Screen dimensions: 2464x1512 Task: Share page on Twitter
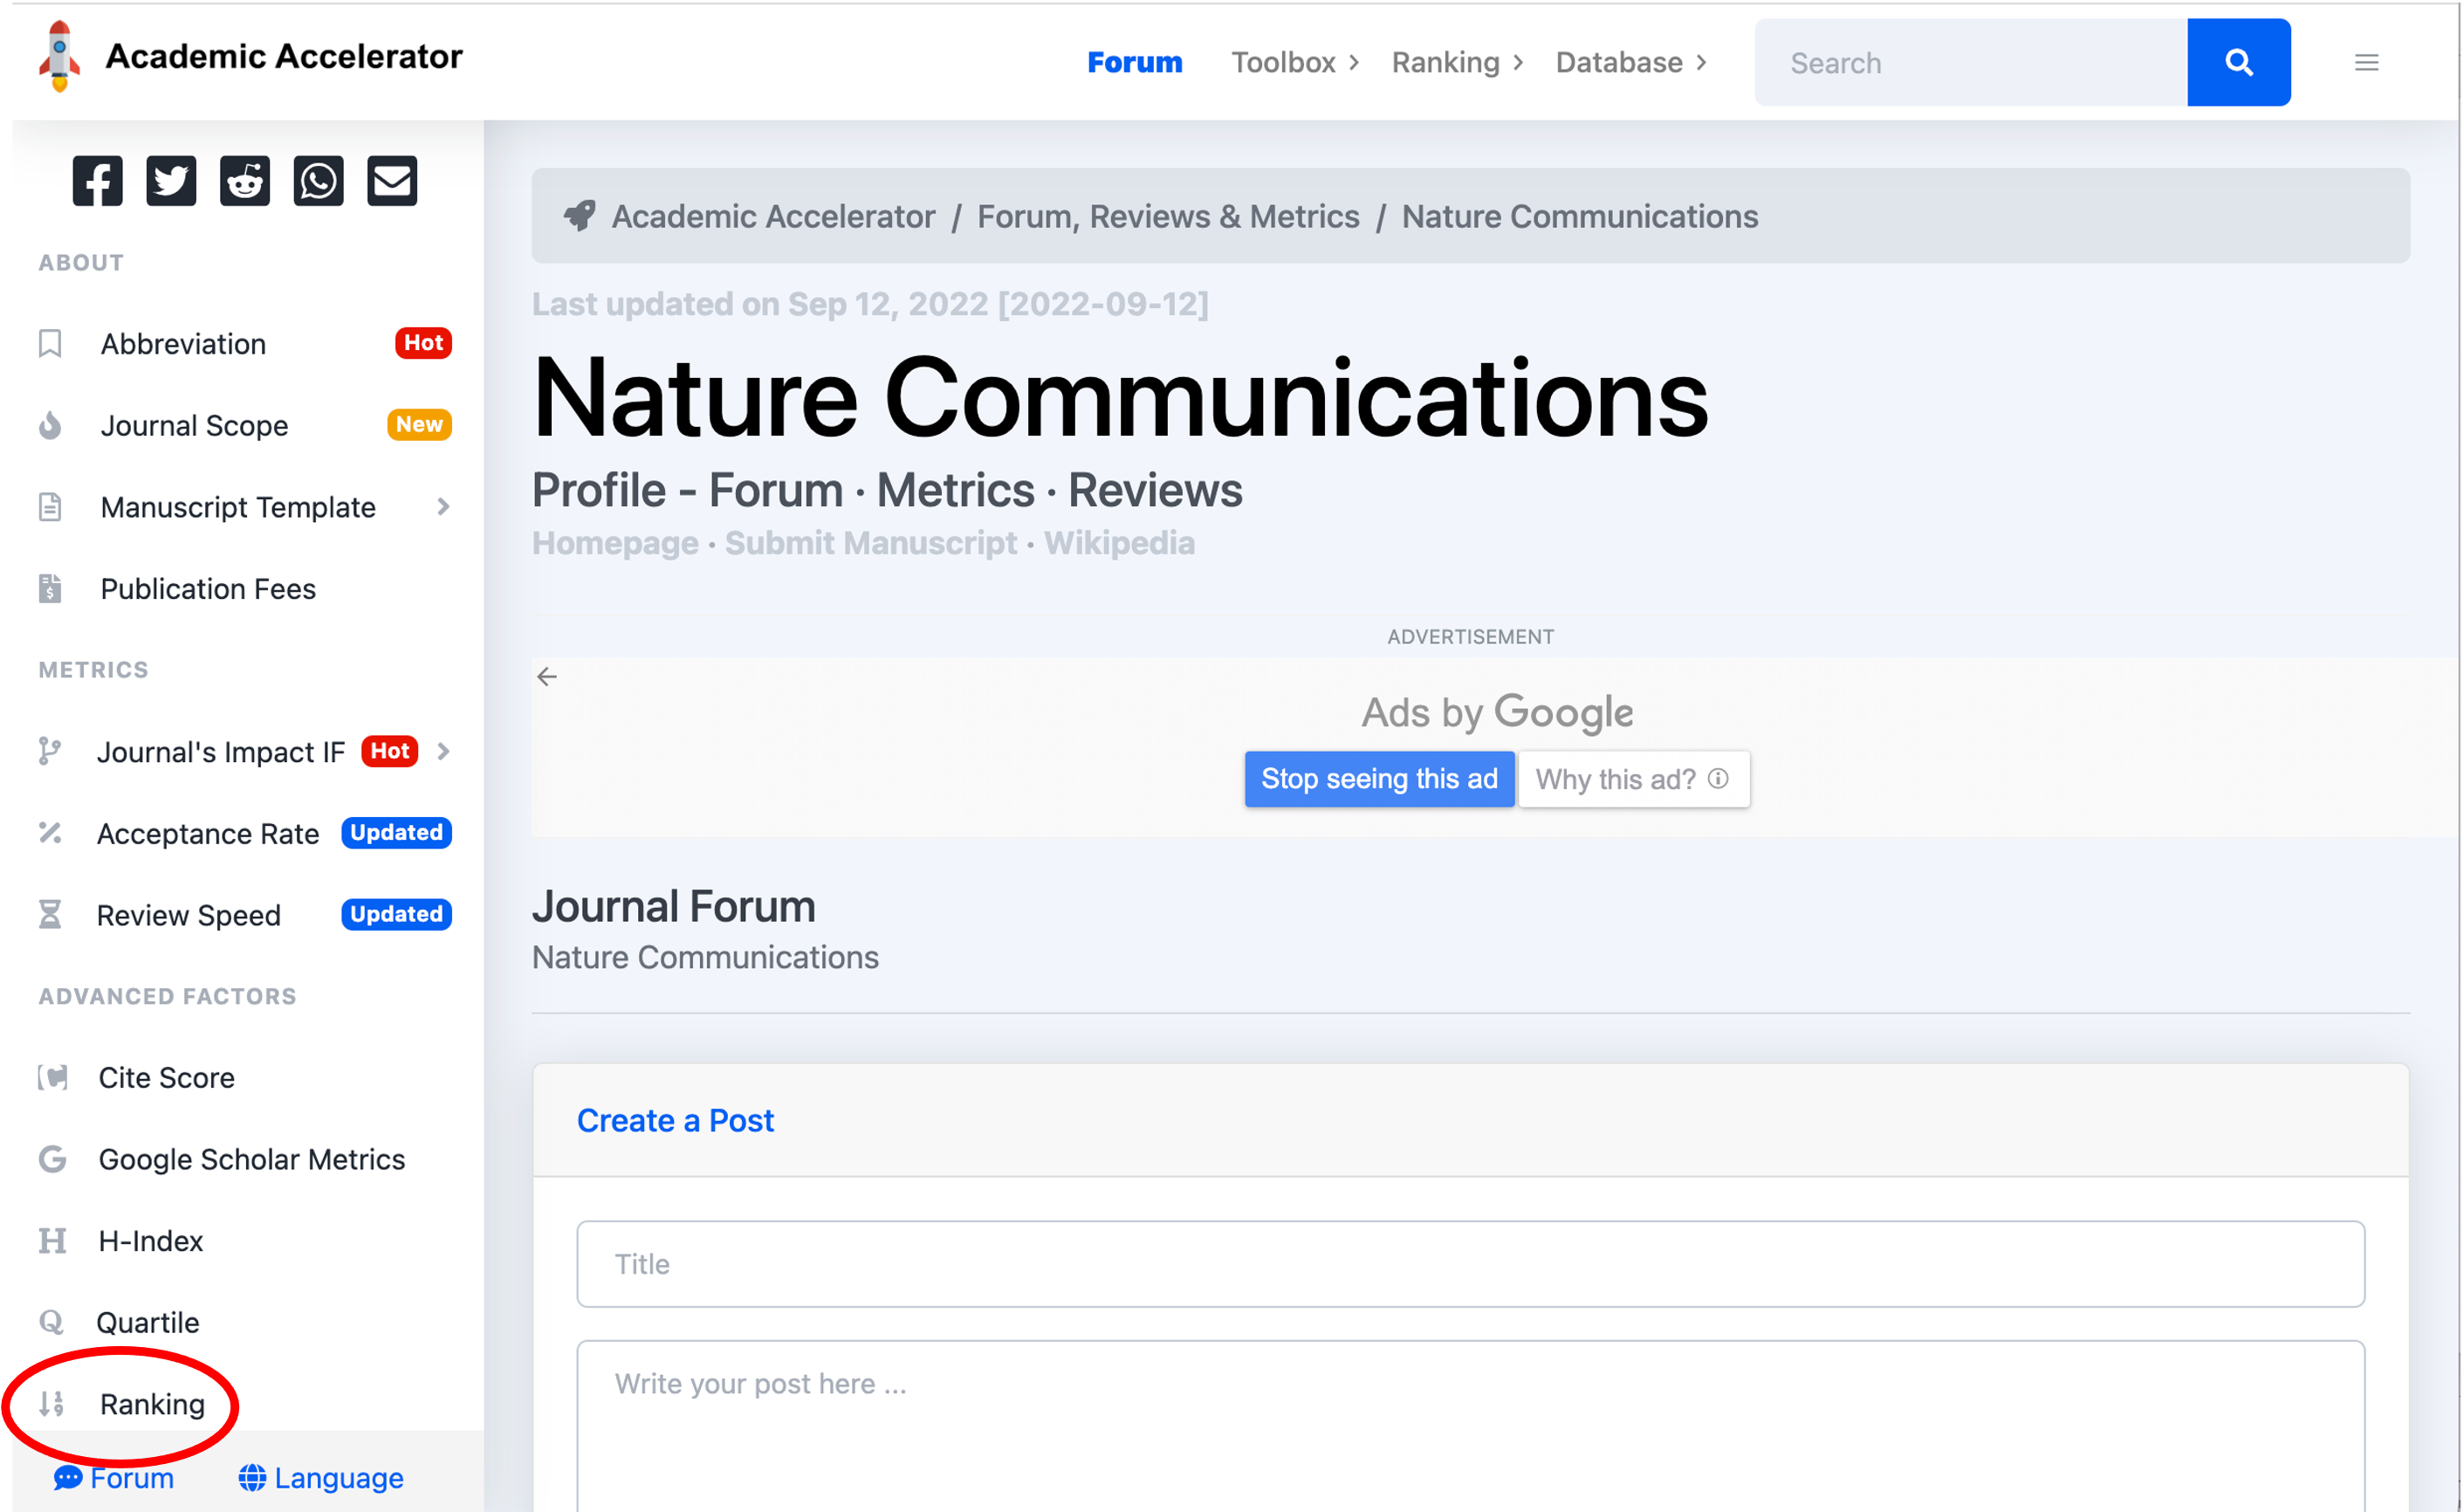coord(171,181)
